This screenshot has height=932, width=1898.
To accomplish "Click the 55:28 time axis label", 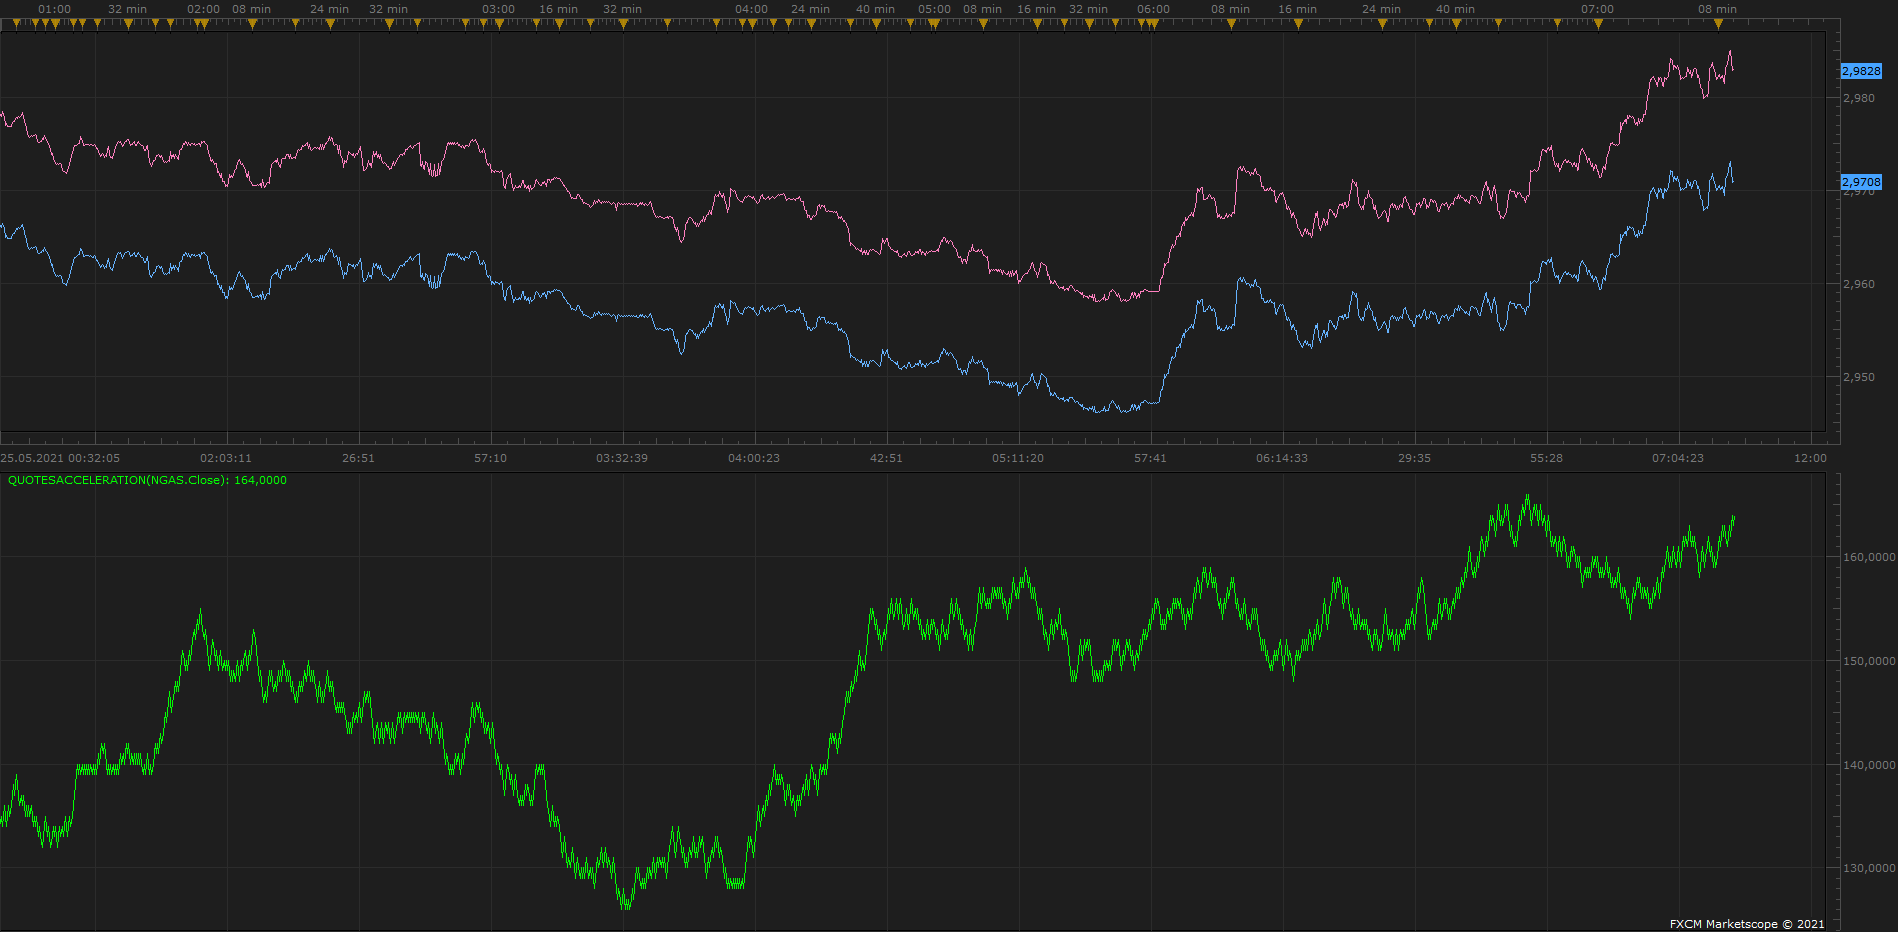I will coord(1546,458).
